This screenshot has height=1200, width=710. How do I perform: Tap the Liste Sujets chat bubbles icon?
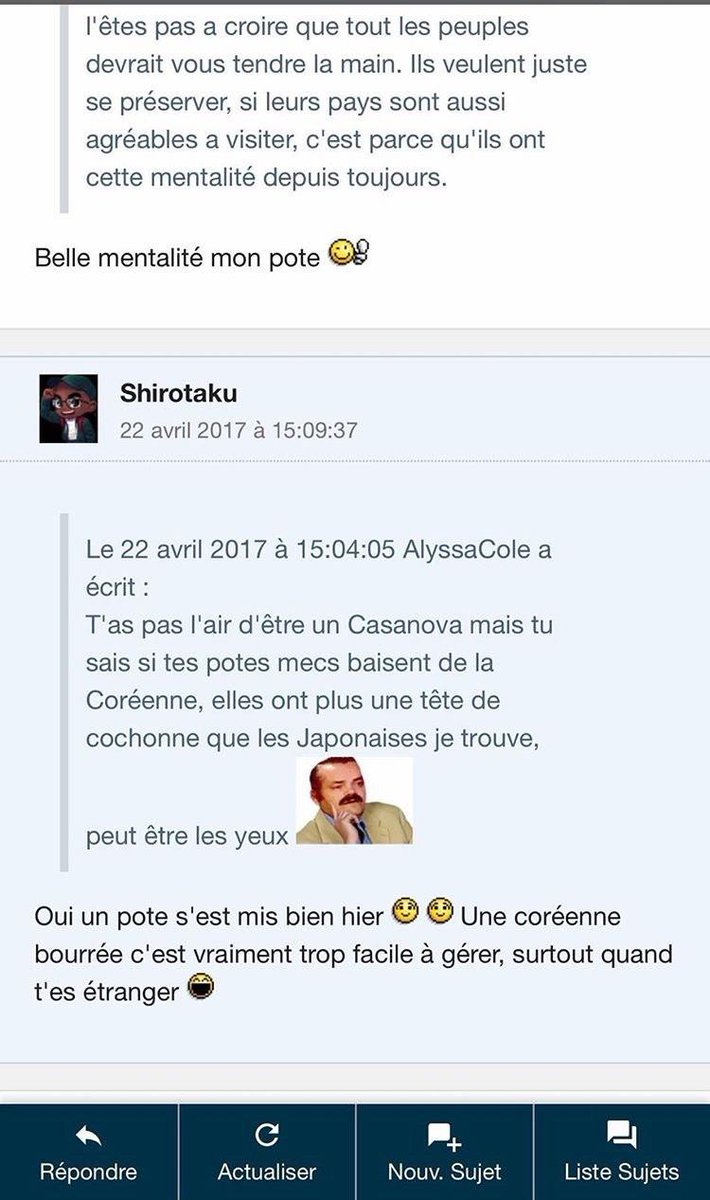(x=622, y=1135)
